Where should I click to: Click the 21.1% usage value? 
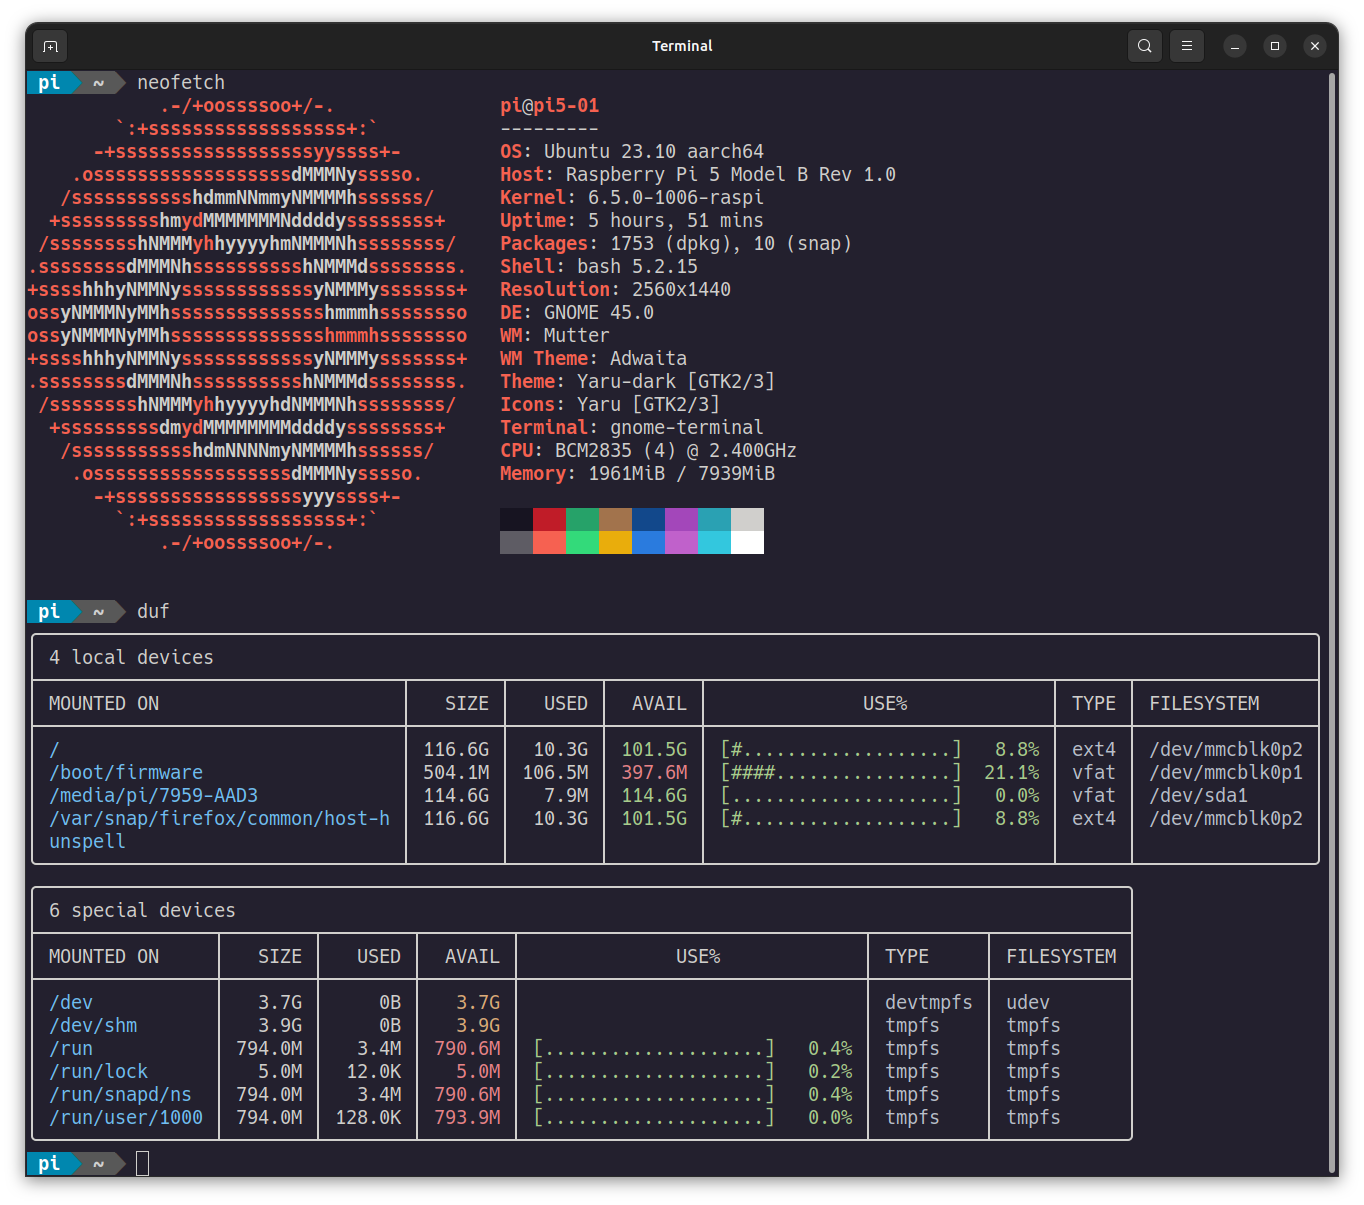[x=1011, y=772]
